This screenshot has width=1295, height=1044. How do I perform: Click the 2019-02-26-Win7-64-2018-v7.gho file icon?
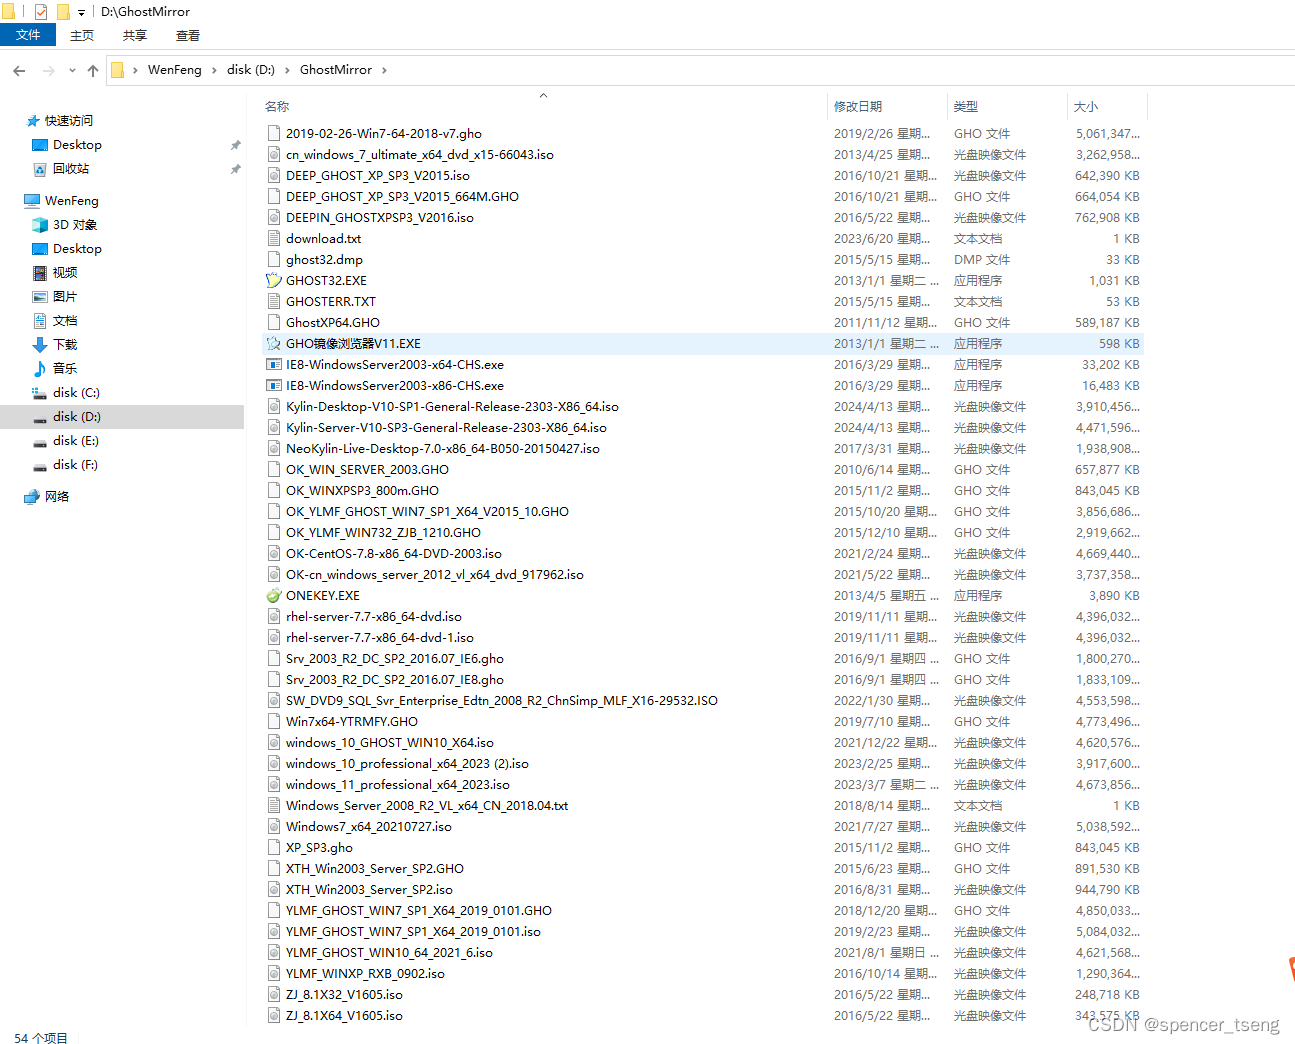(274, 134)
